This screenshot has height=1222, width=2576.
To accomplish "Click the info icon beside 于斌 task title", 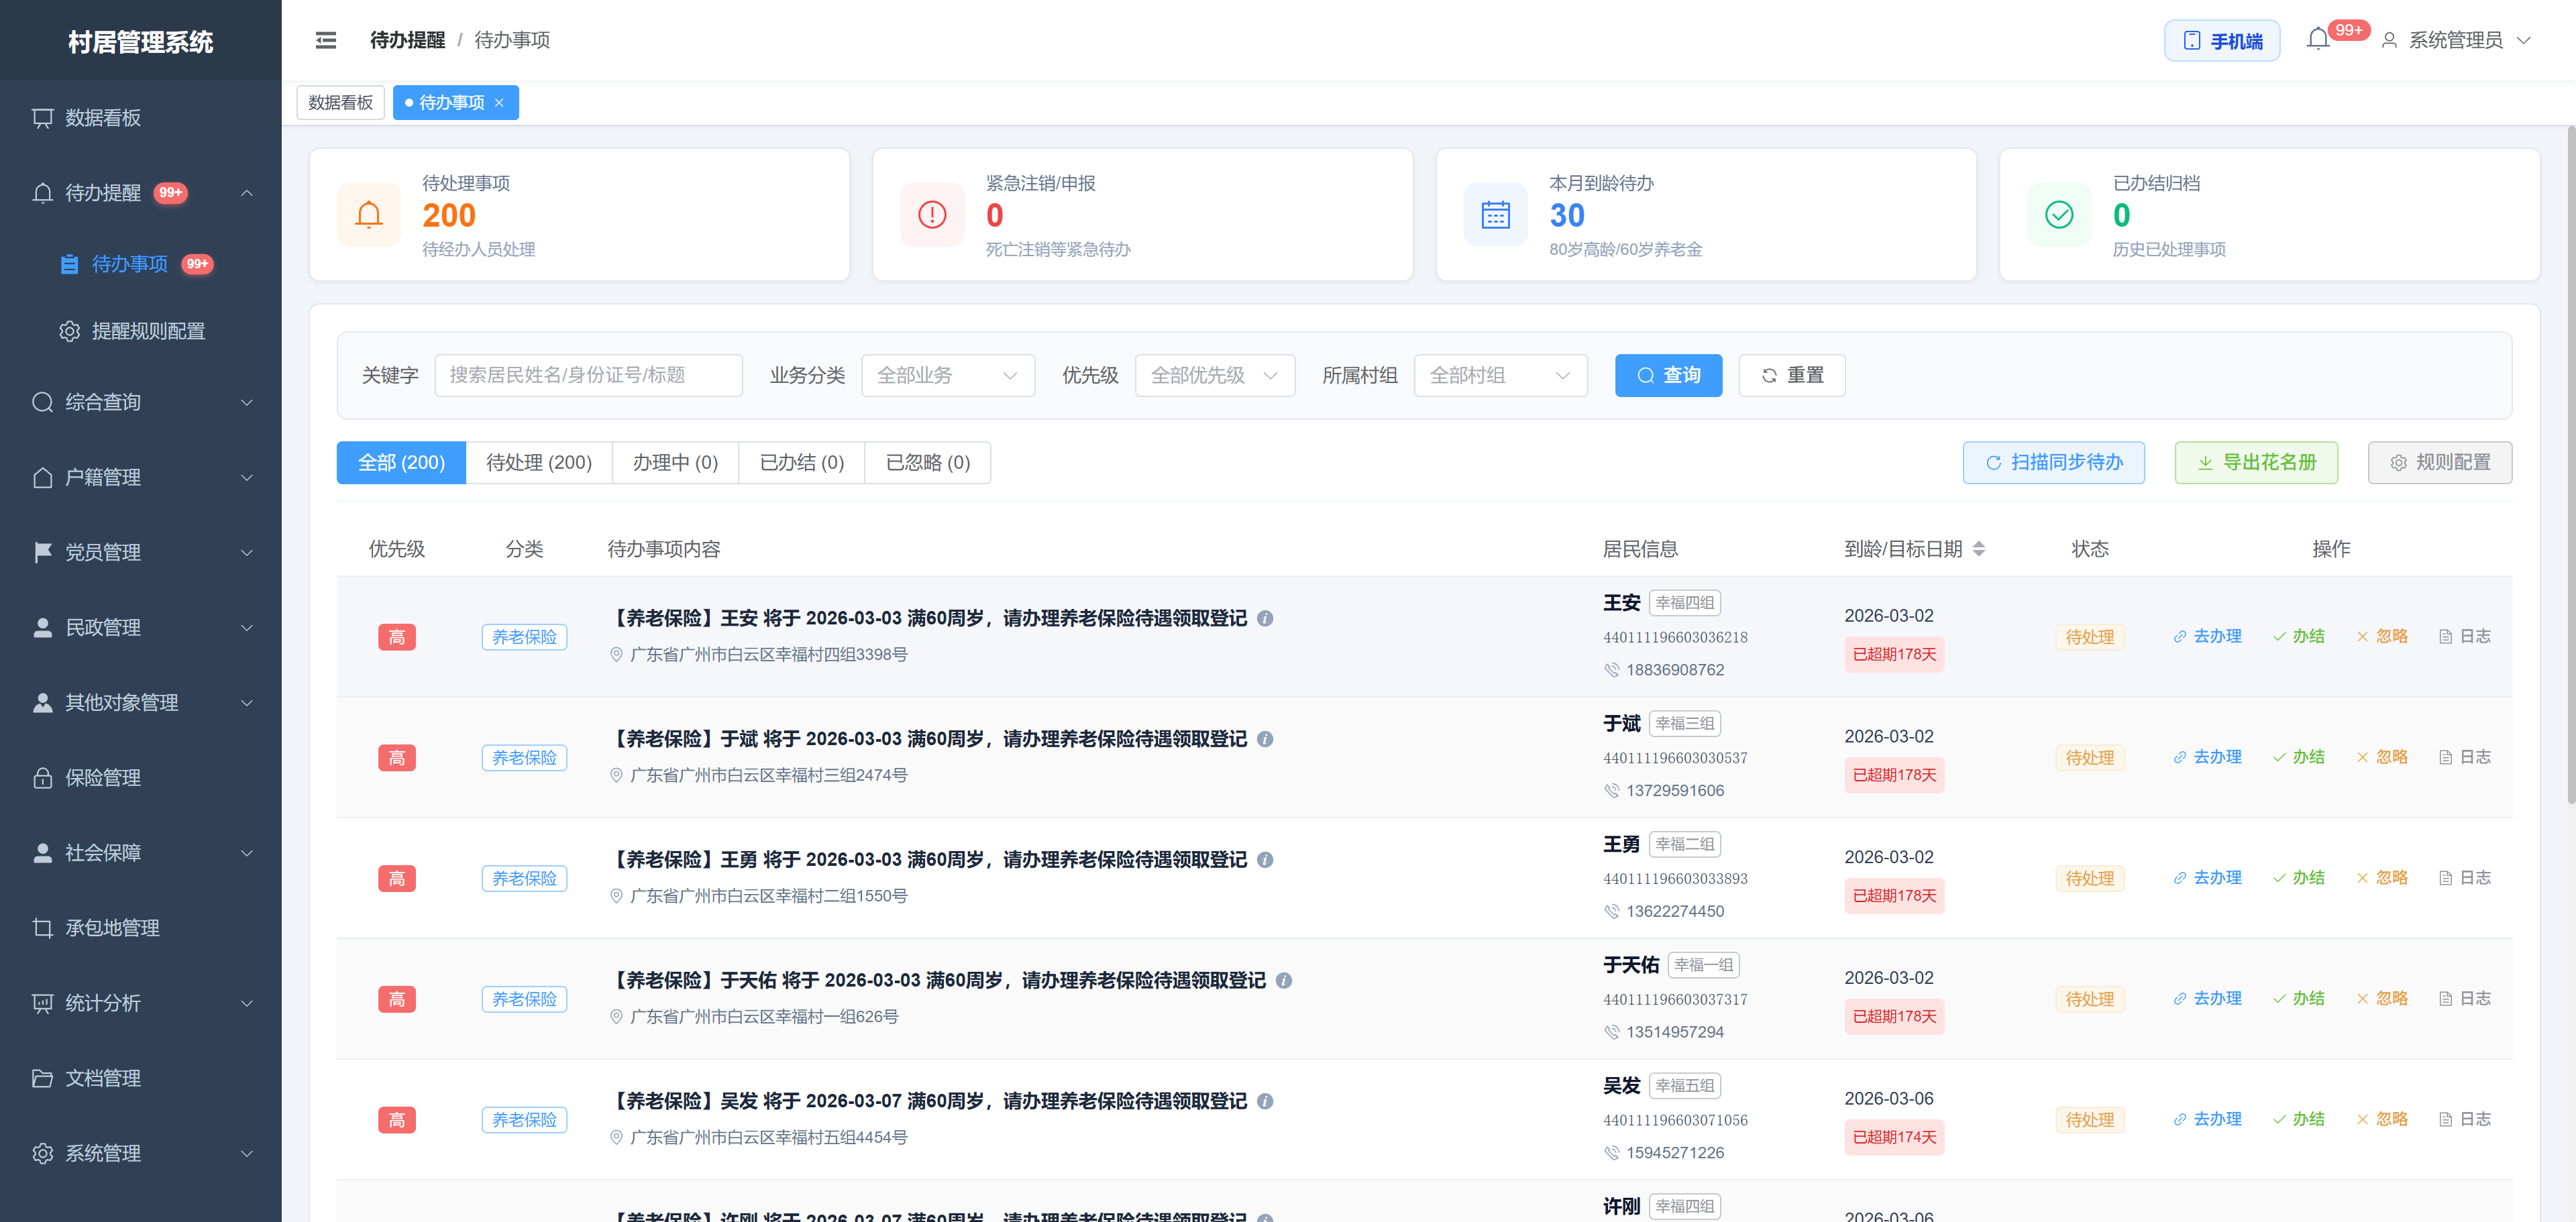I will [x=1265, y=739].
